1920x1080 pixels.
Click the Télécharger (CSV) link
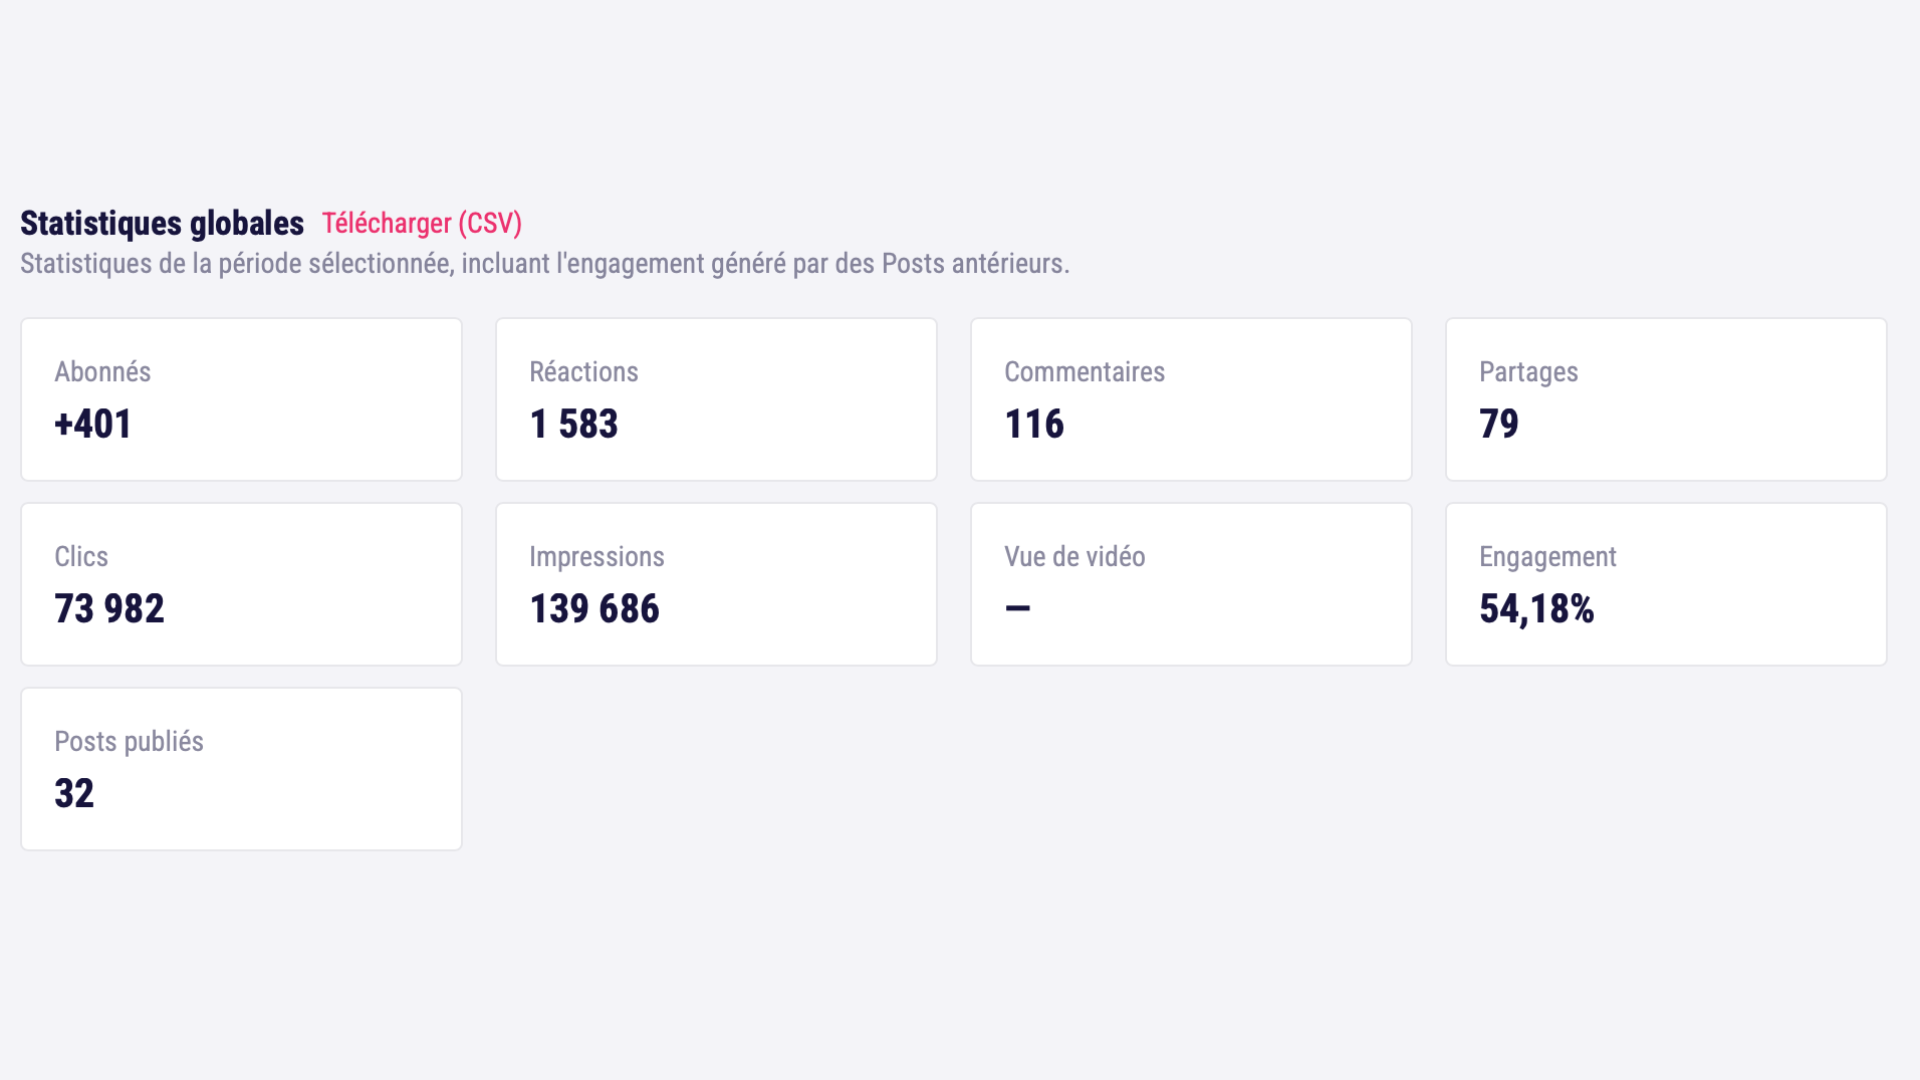[421, 223]
